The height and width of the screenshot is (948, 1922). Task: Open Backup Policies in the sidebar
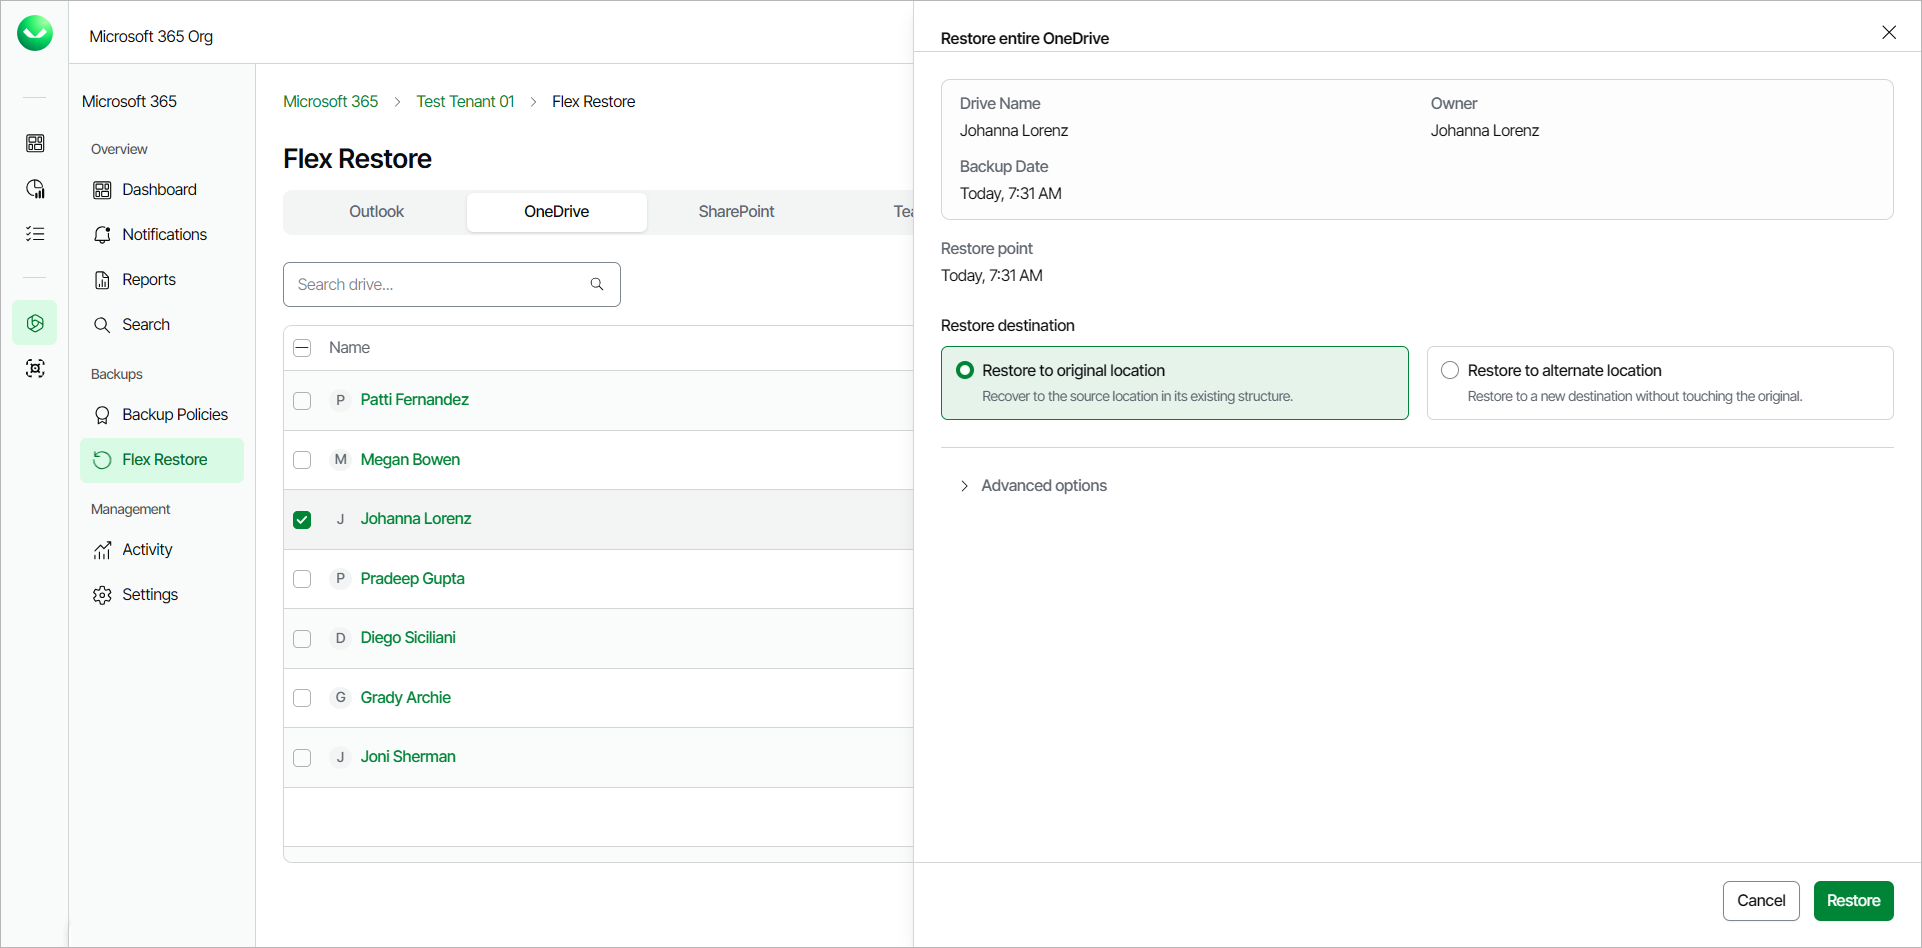tap(162, 415)
